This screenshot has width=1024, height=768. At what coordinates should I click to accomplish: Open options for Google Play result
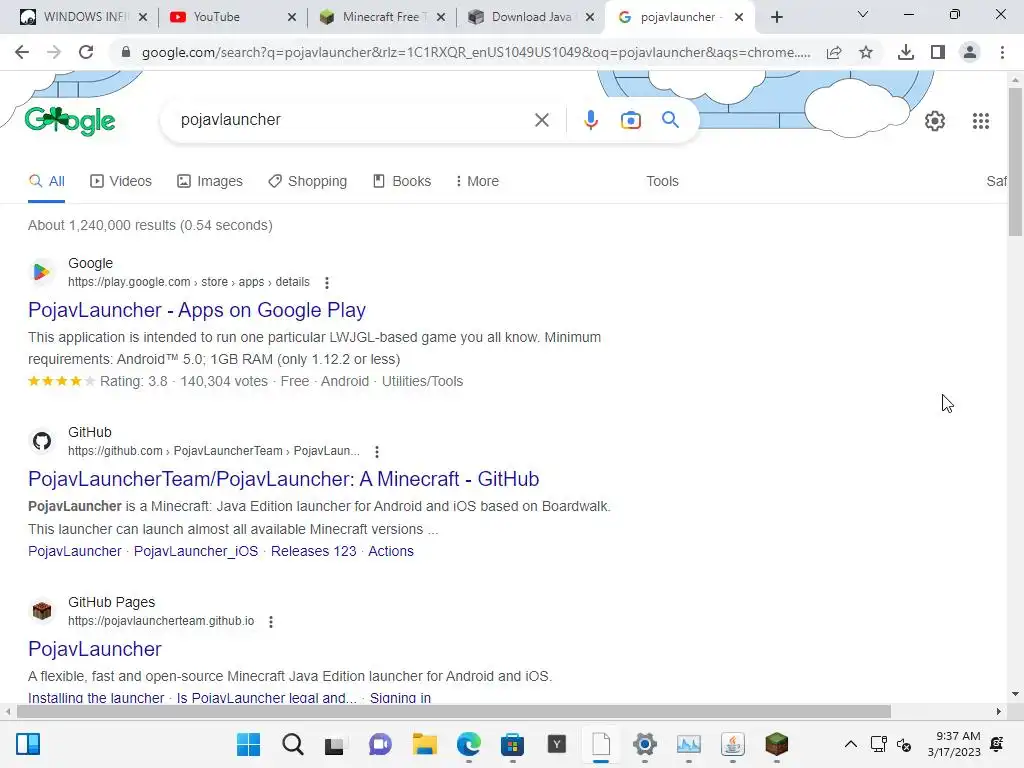click(327, 282)
